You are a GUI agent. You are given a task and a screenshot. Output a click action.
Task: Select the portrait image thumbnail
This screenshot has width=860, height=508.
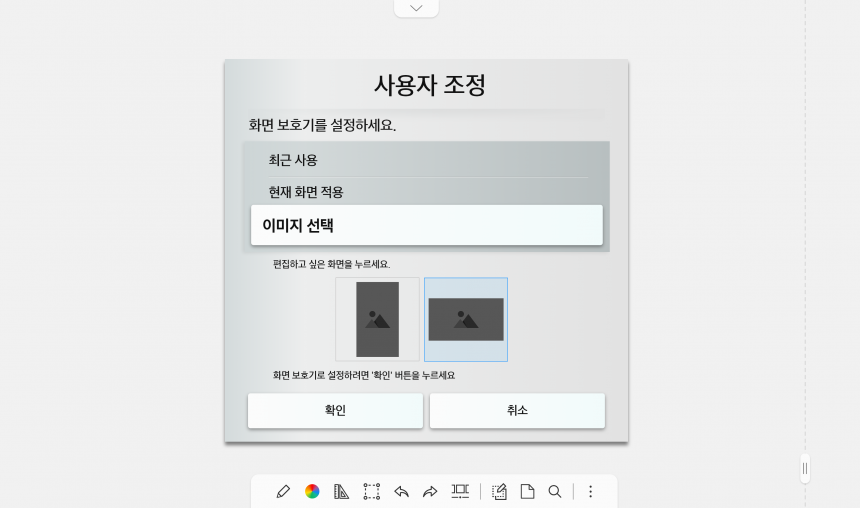(377, 319)
